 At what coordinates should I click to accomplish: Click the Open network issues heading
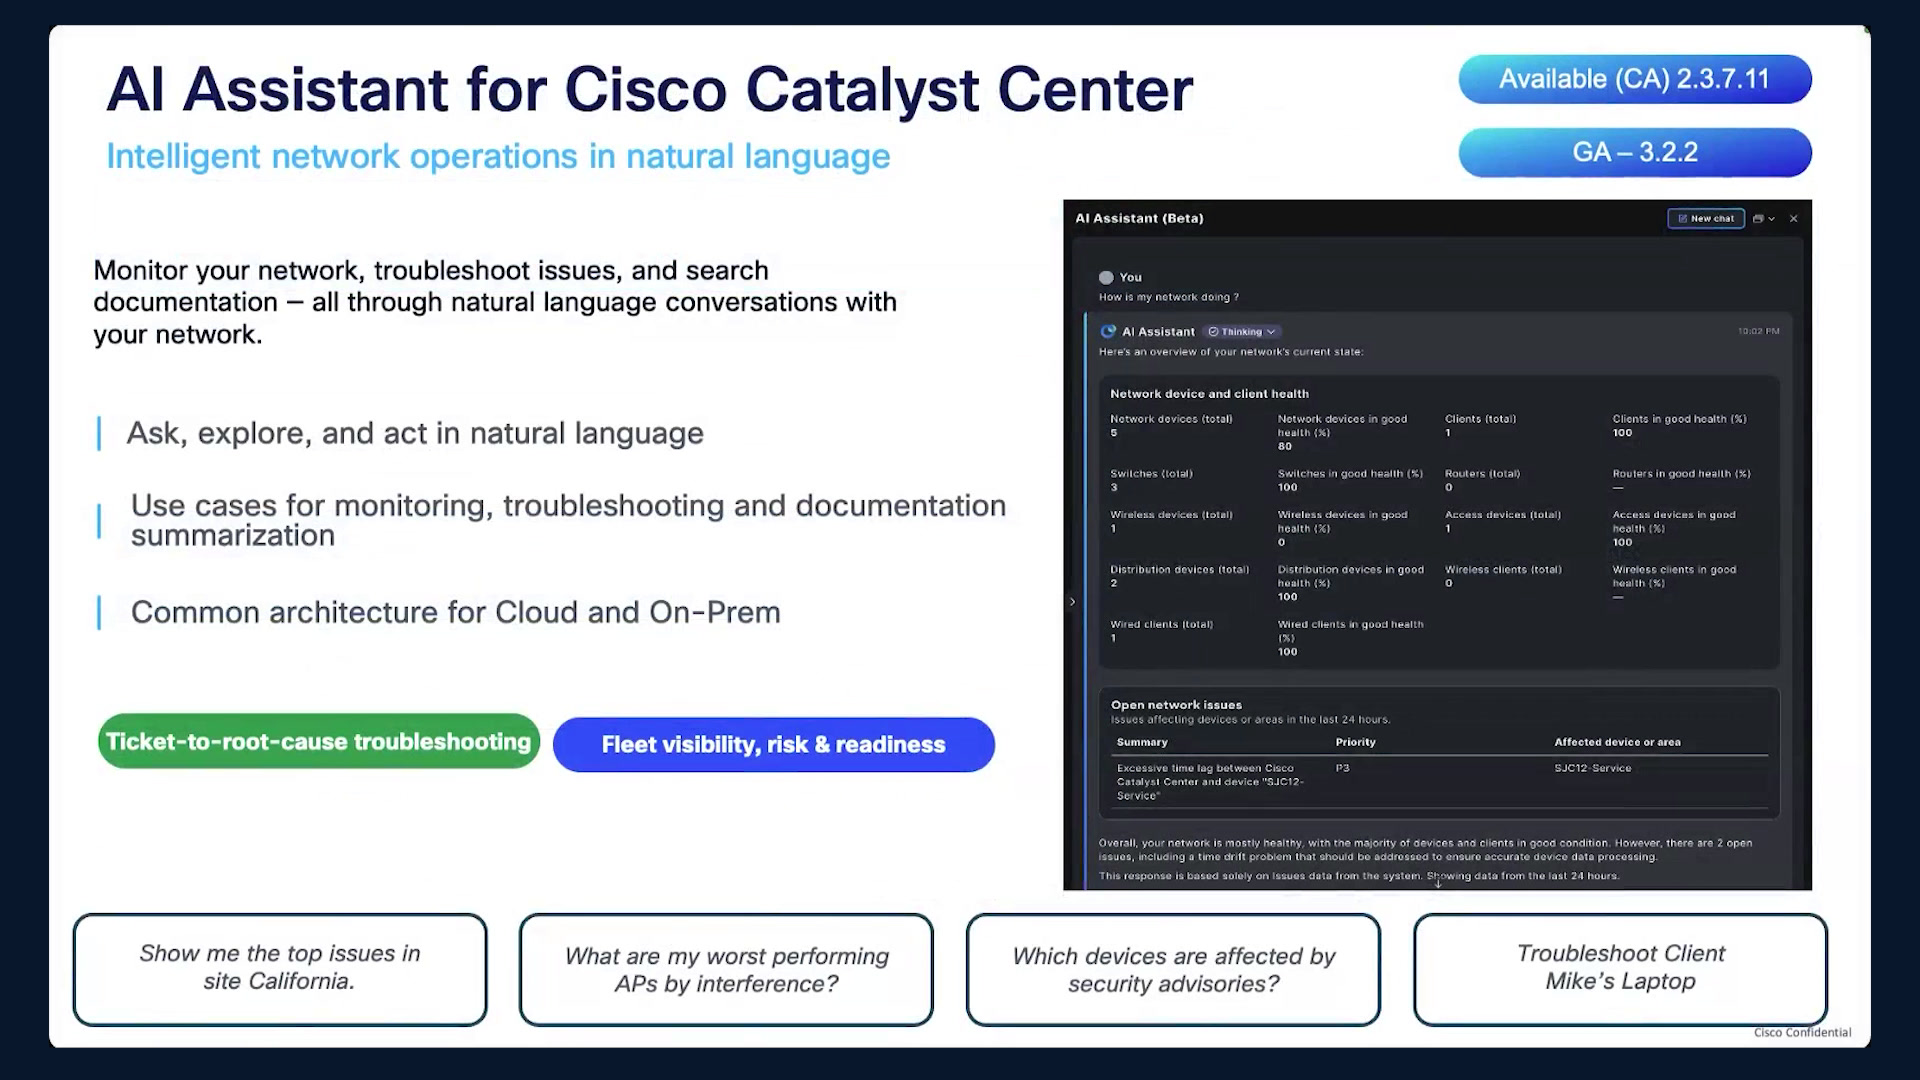(1176, 705)
